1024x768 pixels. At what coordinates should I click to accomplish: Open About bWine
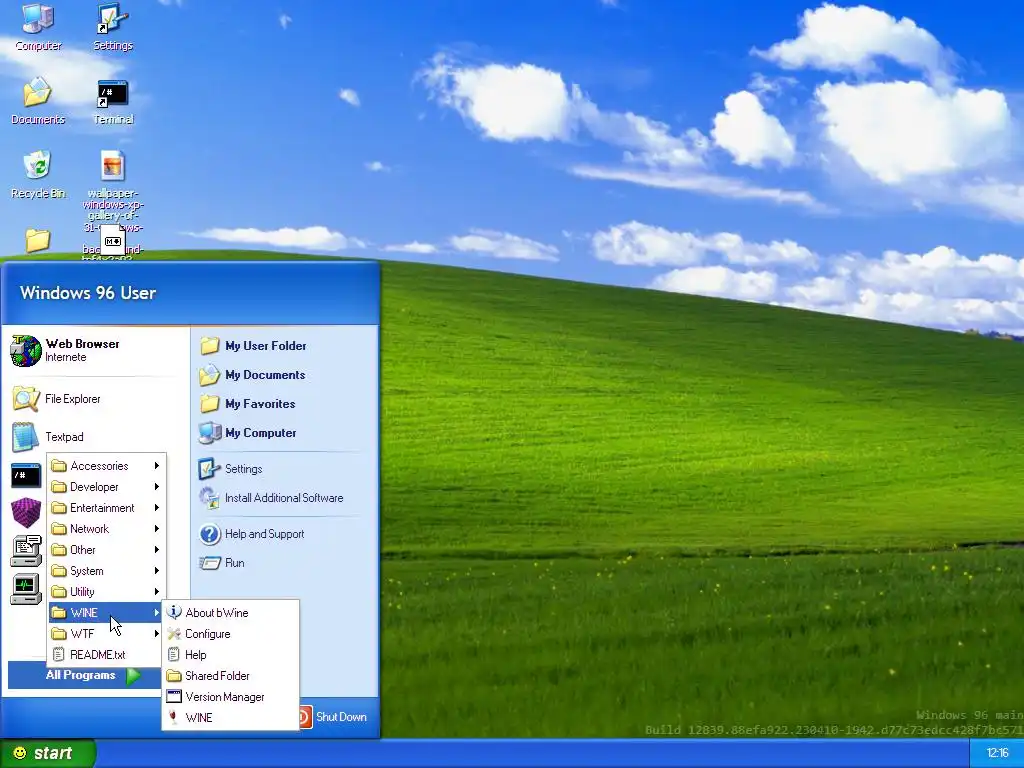[231, 613]
